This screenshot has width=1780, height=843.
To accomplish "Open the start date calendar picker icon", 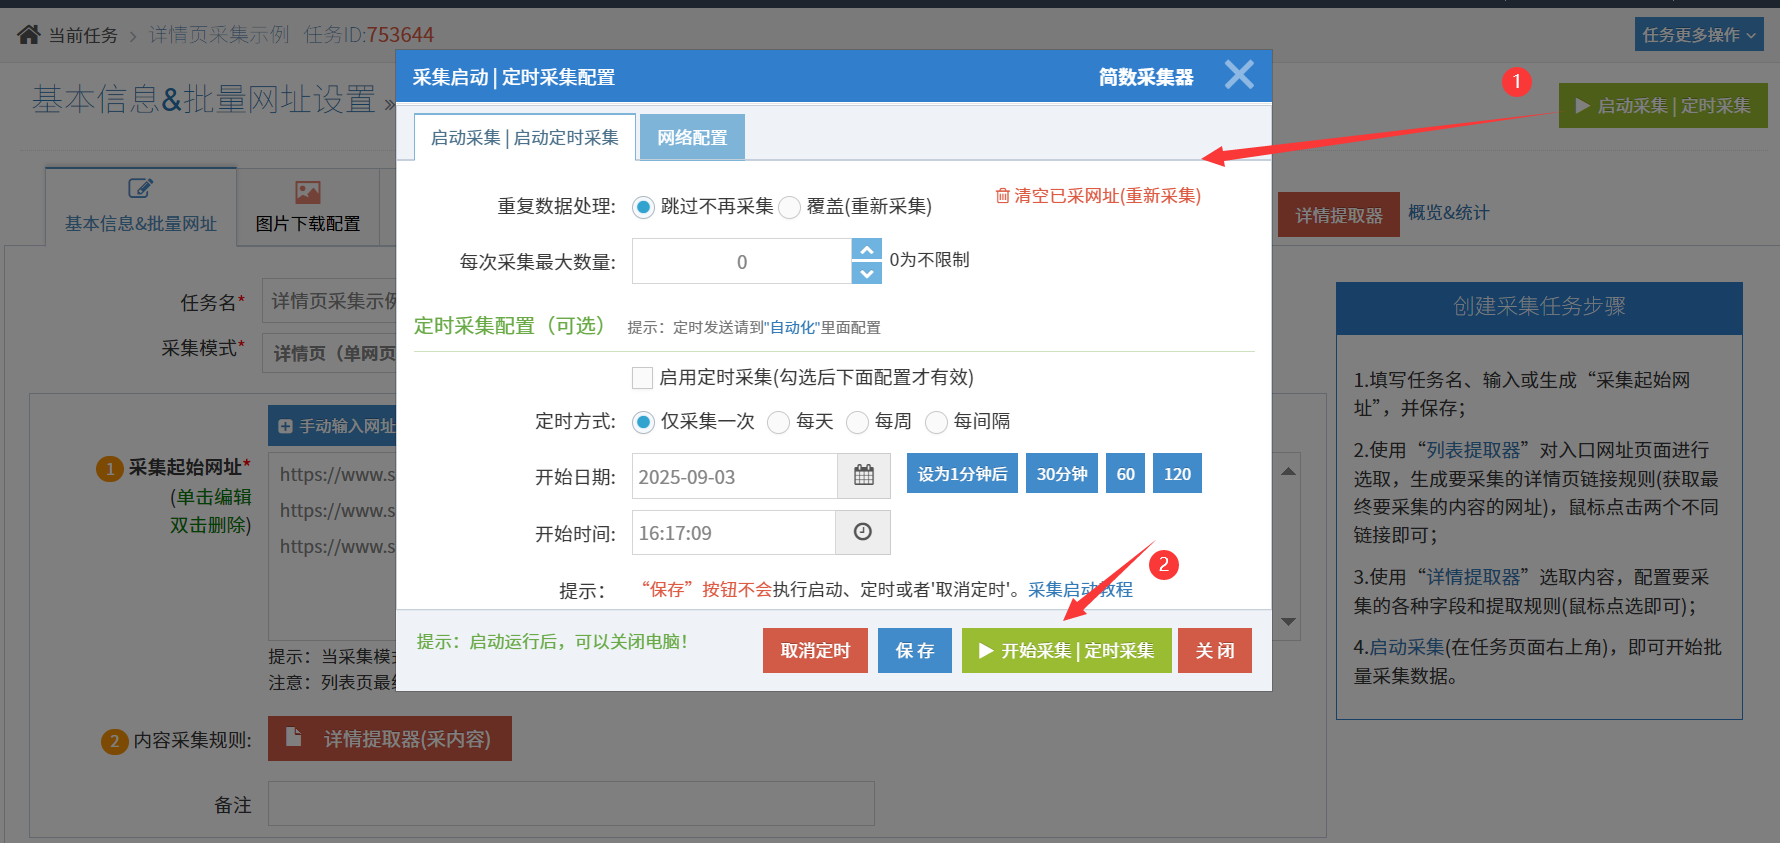I will pos(863,476).
